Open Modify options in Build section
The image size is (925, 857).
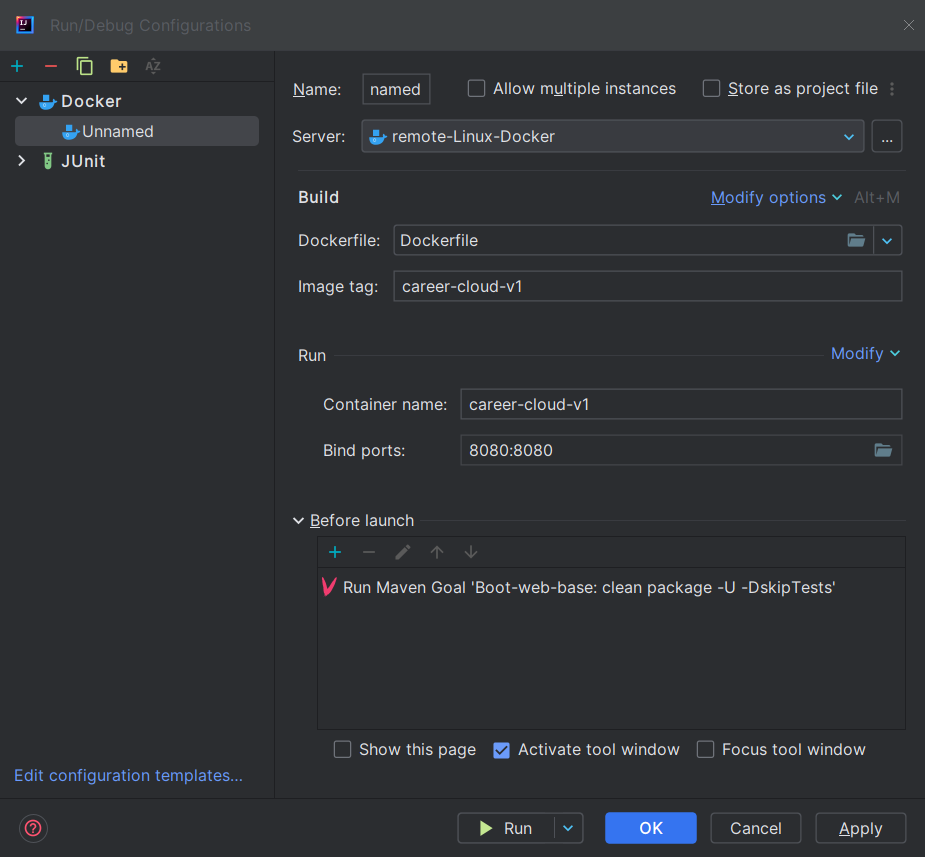pos(776,198)
